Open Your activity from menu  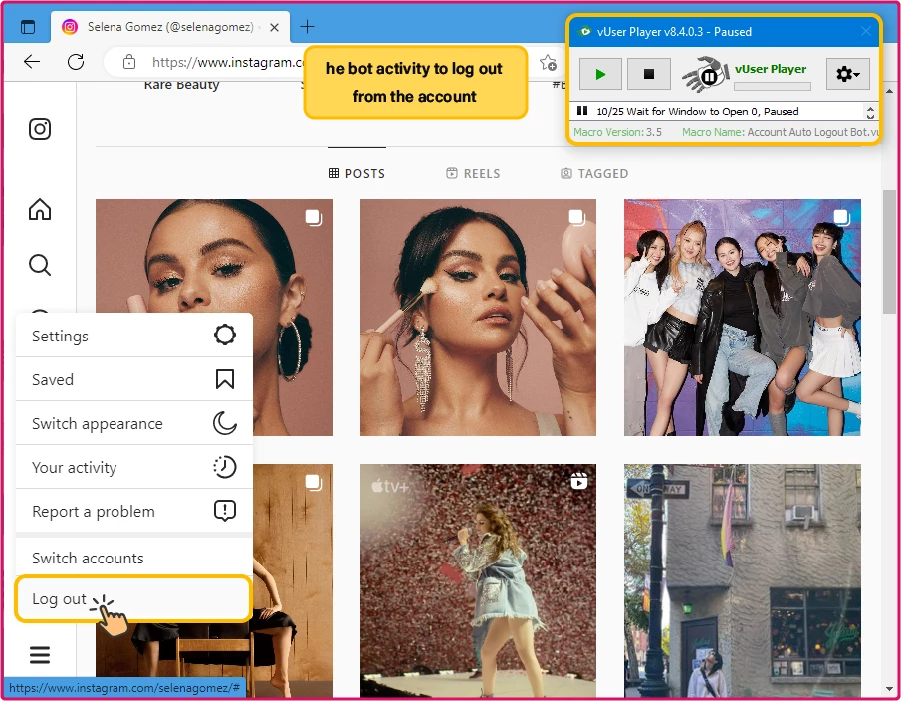click(134, 467)
